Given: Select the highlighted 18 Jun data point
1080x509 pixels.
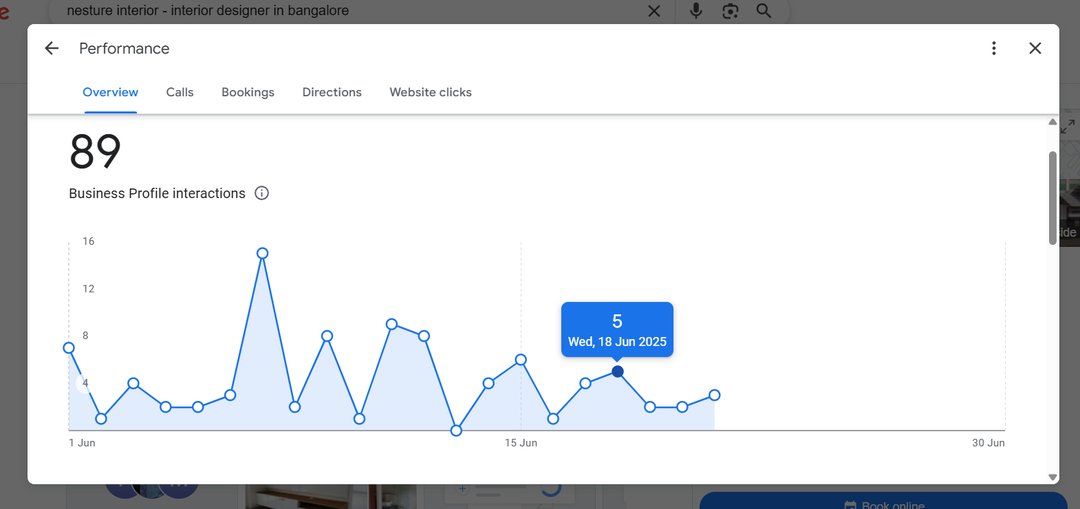Looking at the screenshot, I should click(x=617, y=371).
